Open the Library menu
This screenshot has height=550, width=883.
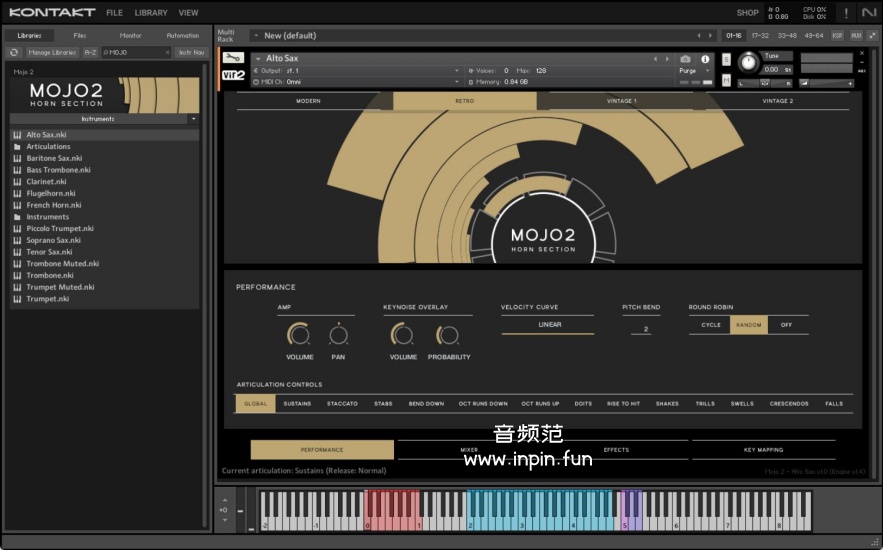pos(151,13)
